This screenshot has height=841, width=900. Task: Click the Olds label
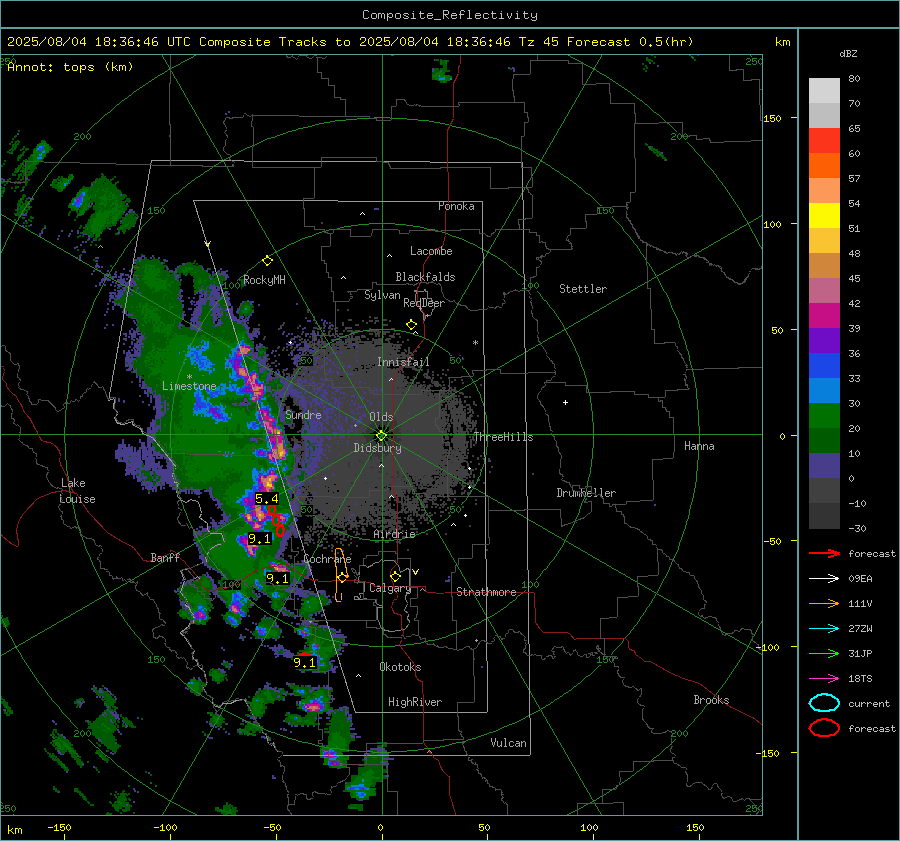pyautogui.click(x=381, y=417)
